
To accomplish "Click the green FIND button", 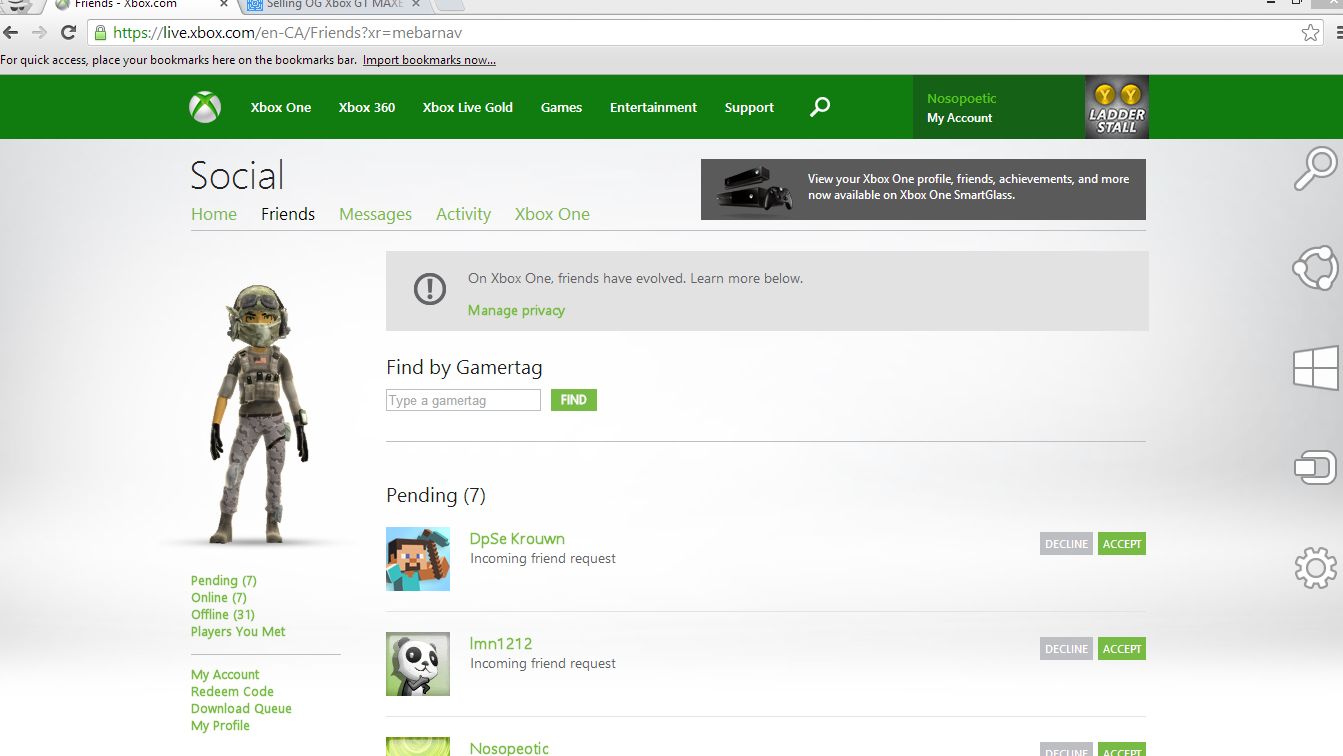I will pyautogui.click(x=574, y=400).
